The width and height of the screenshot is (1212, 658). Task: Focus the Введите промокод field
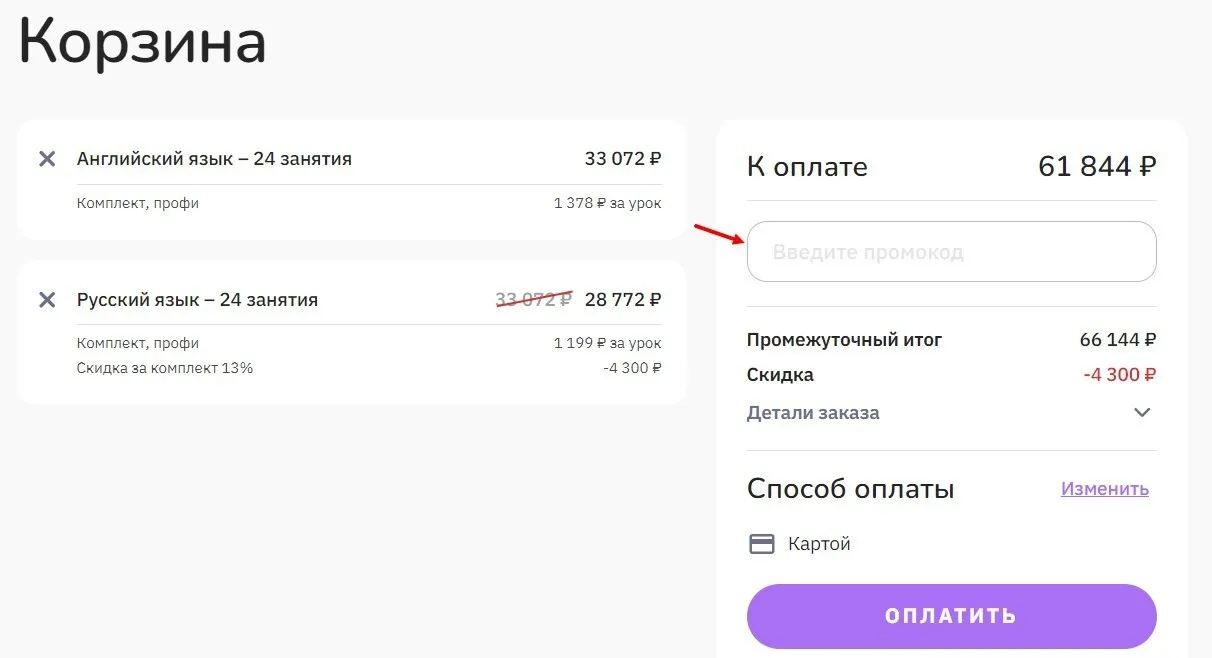pos(951,252)
